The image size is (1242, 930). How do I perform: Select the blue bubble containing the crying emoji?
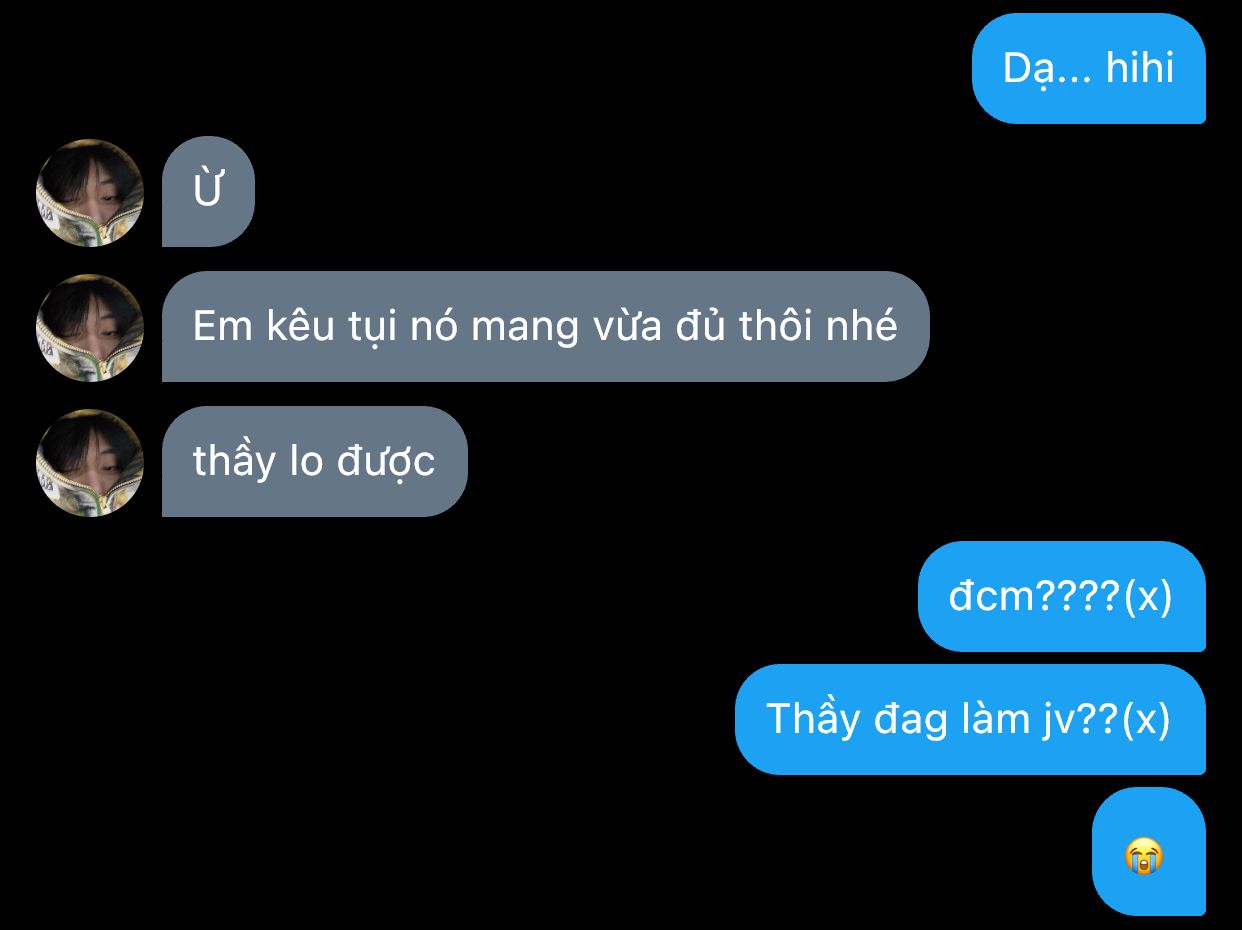(x=1148, y=851)
